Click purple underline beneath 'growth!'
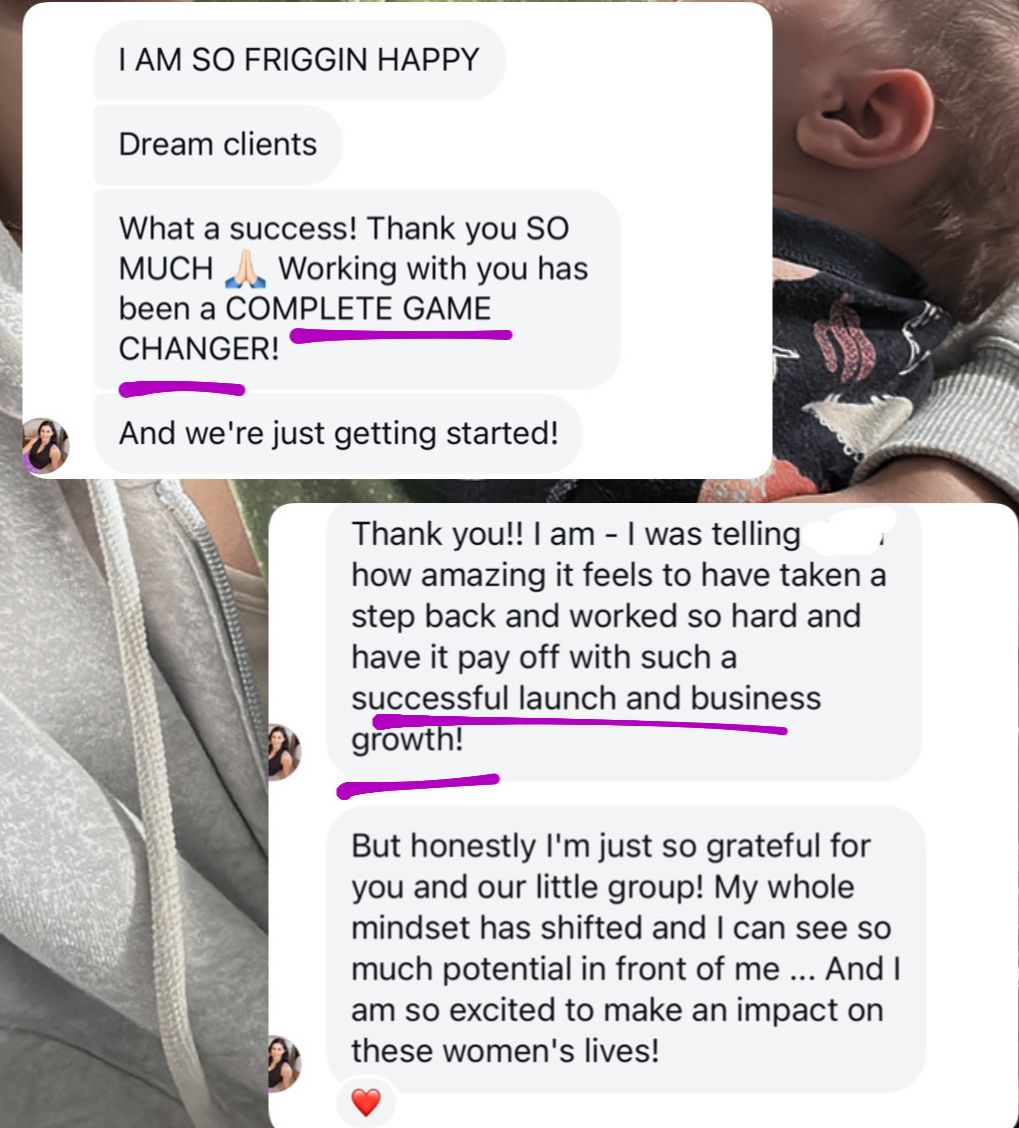 [x=417, y=786]
